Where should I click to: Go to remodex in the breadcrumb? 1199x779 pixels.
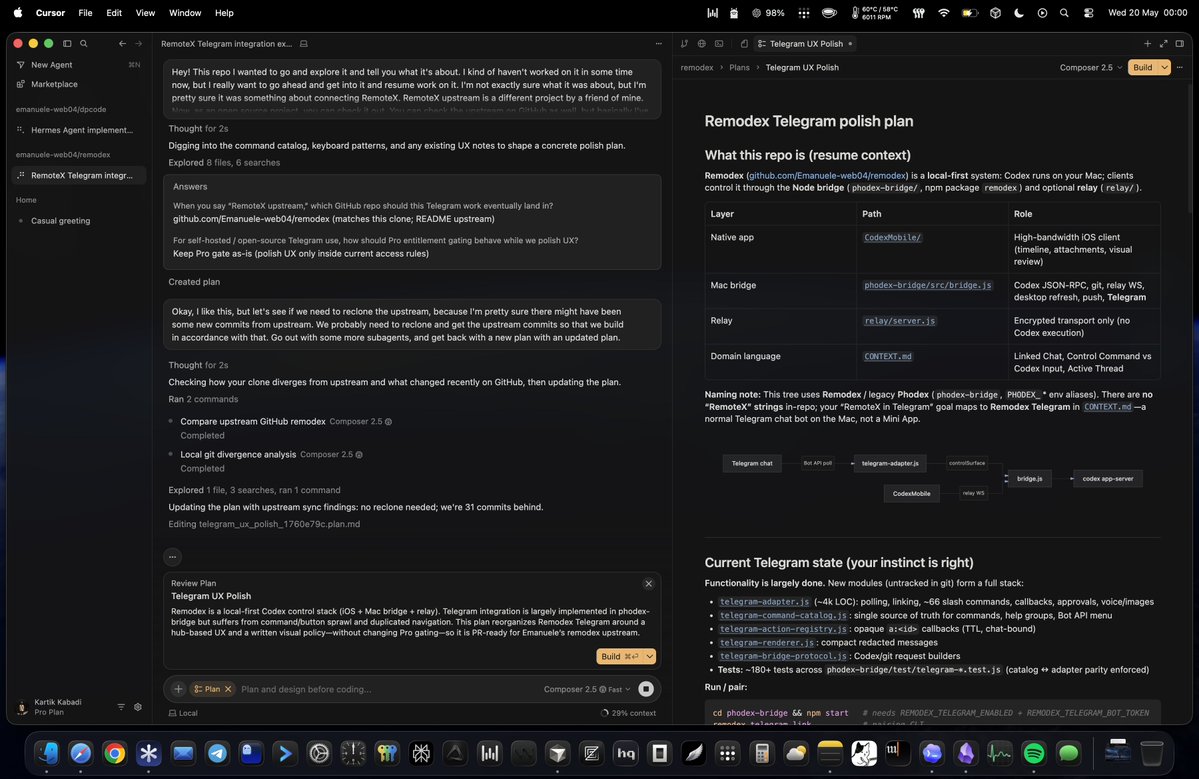tap(697, 67)
